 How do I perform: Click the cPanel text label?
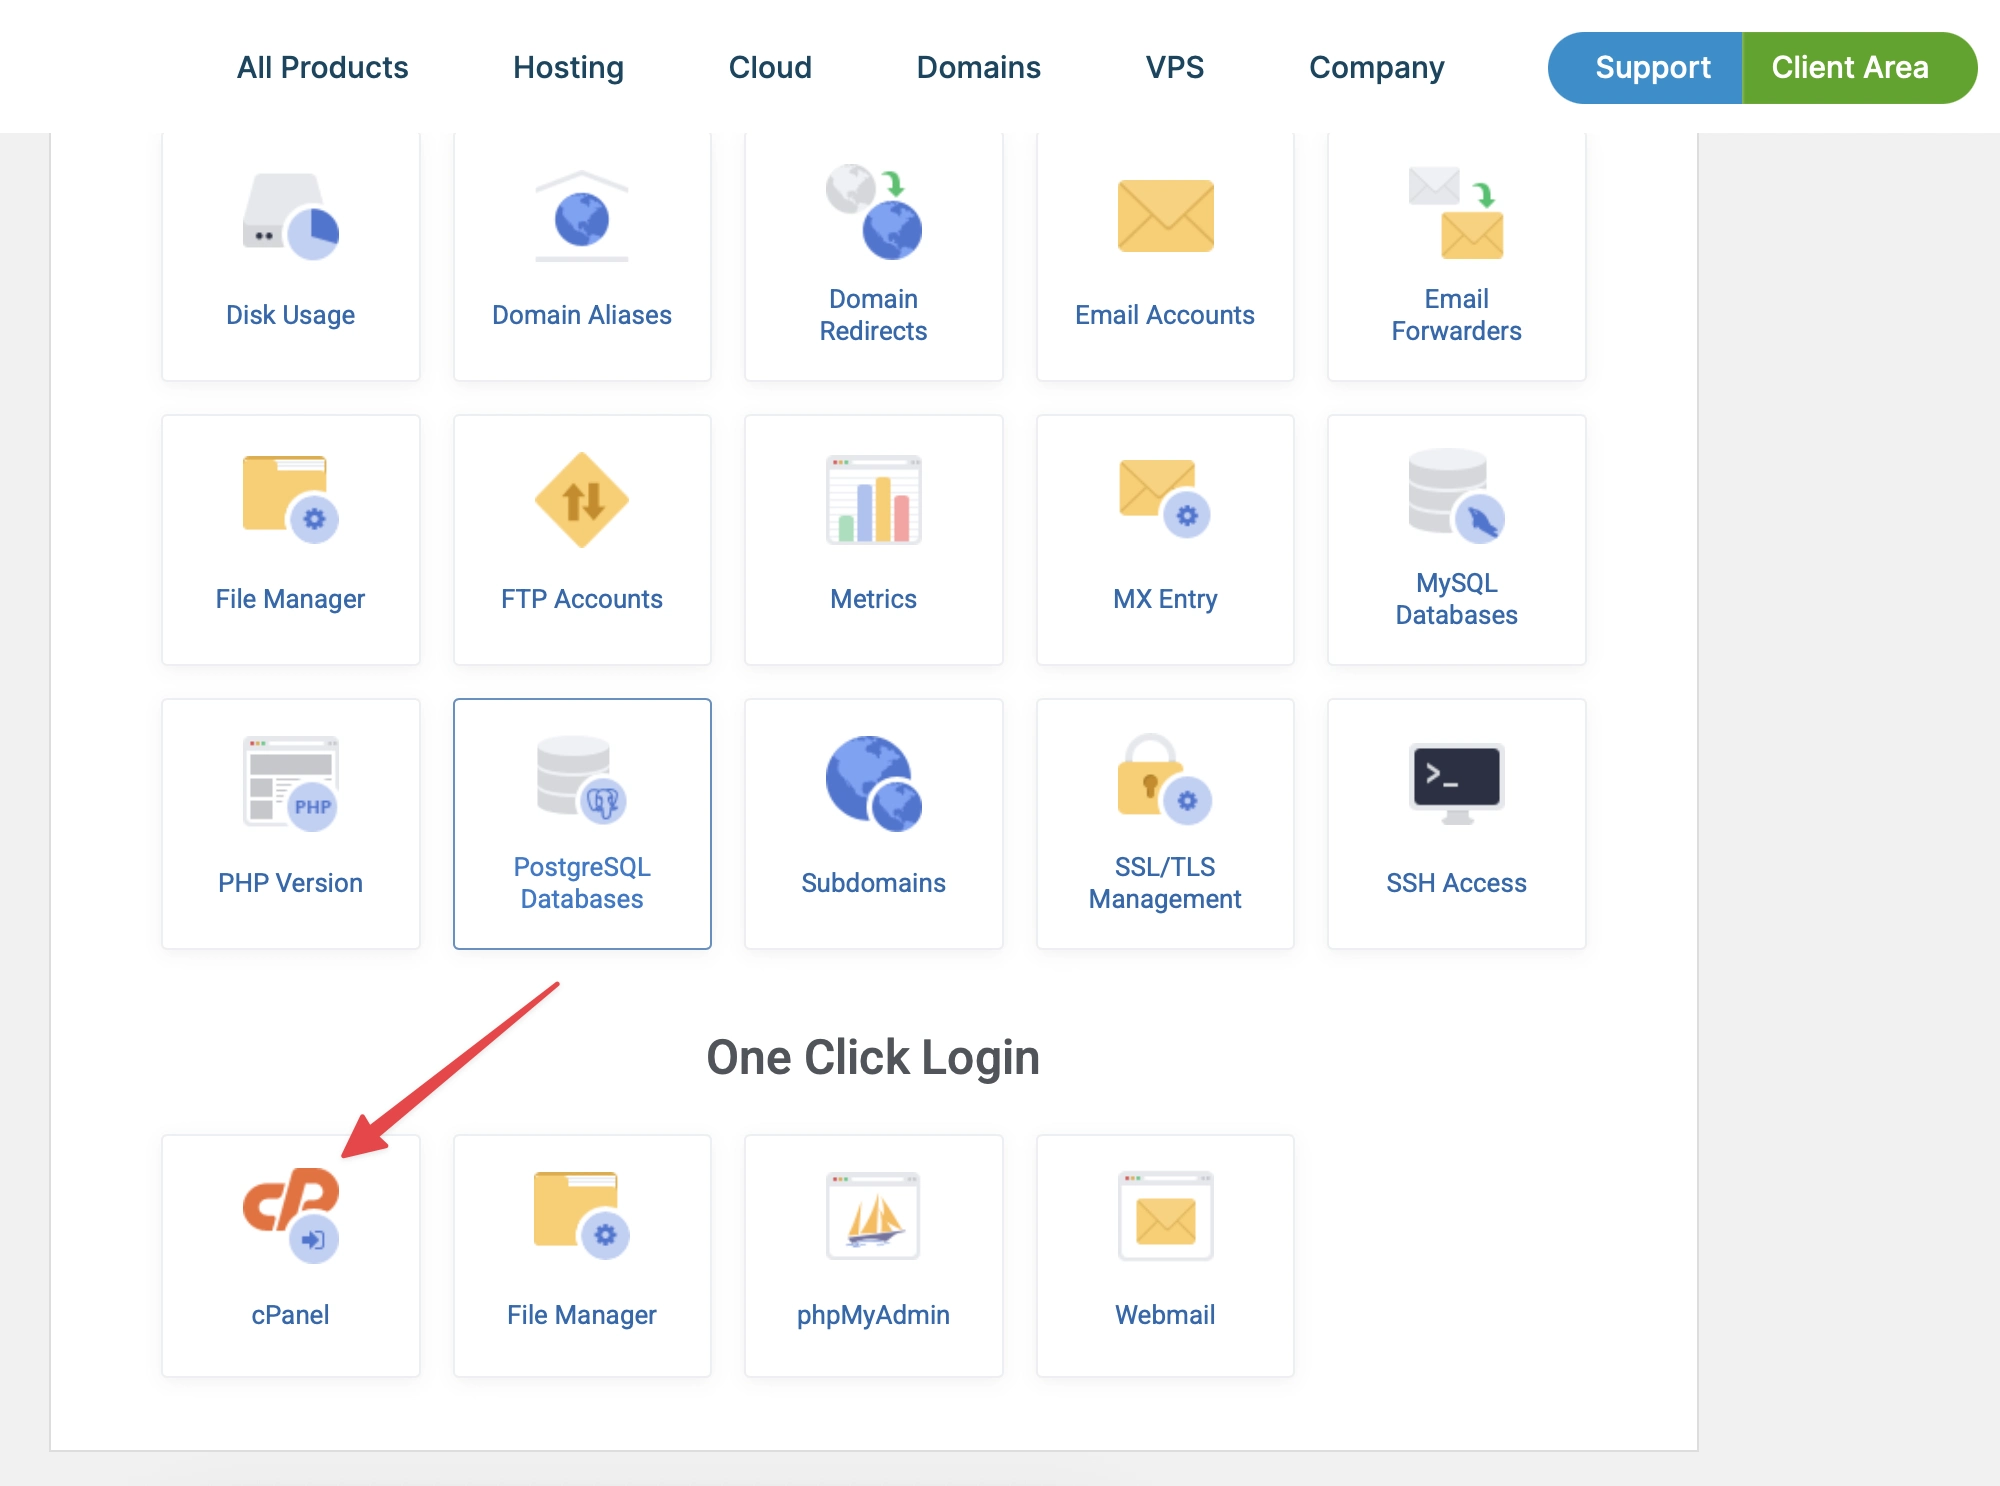[x=291, y=1315]
